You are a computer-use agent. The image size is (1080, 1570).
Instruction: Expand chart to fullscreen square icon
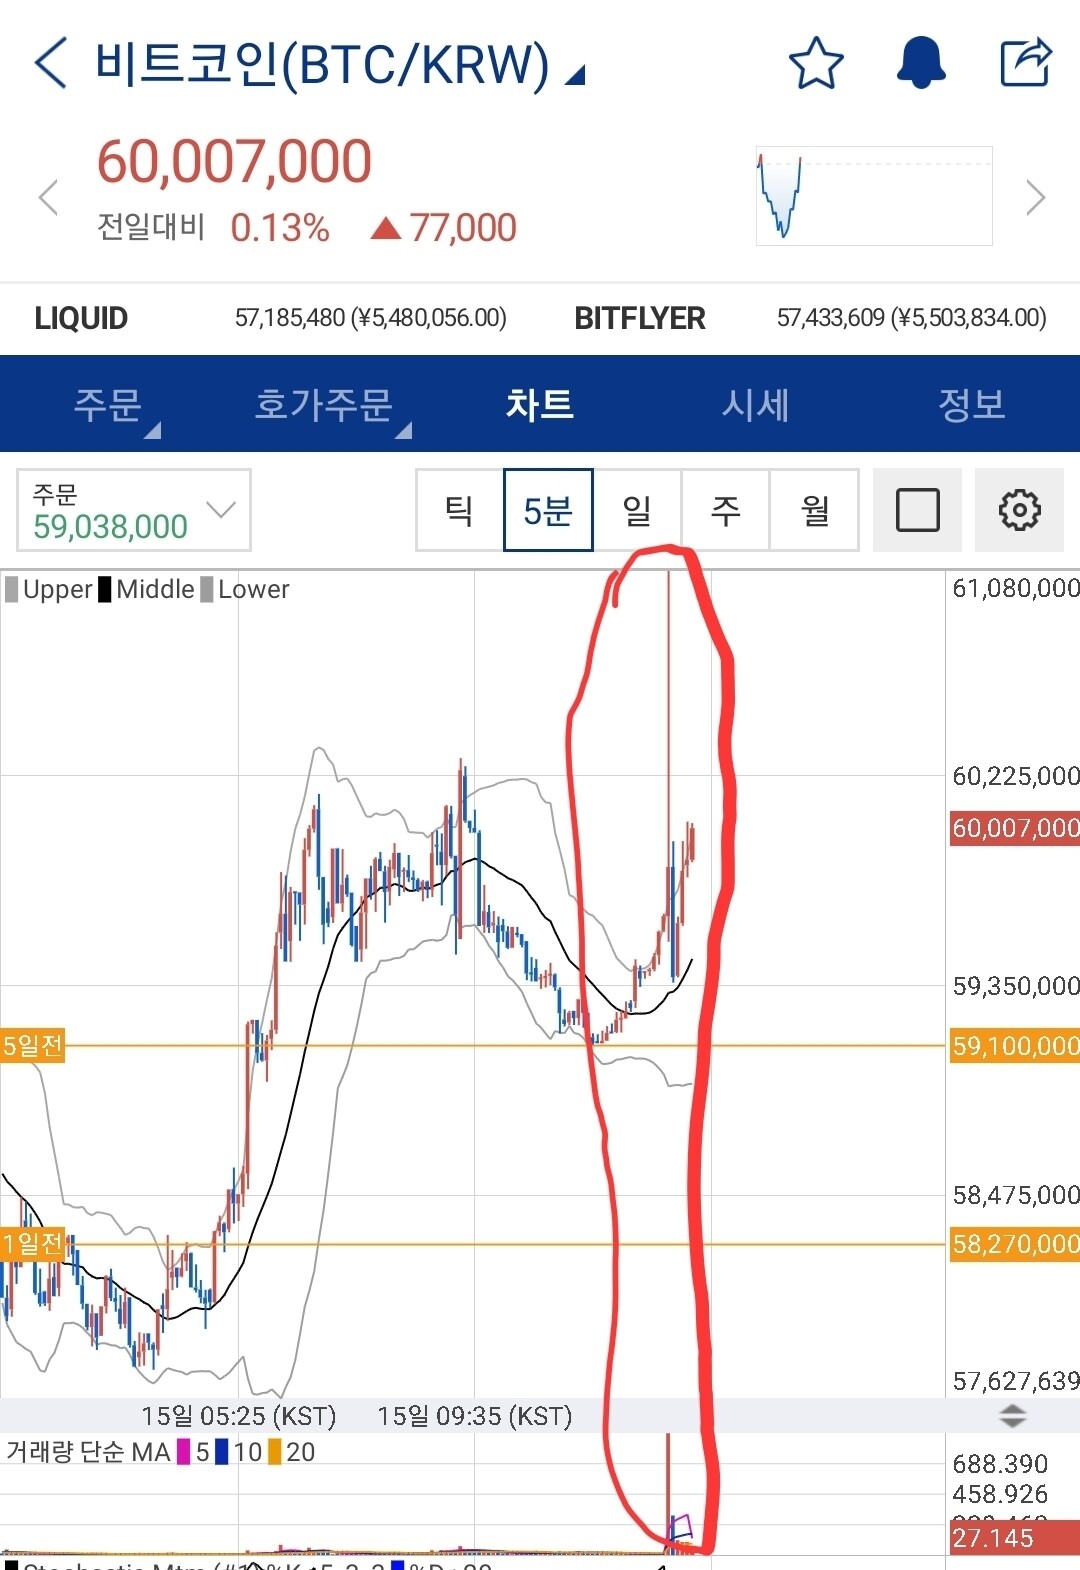tap(917, 510)
